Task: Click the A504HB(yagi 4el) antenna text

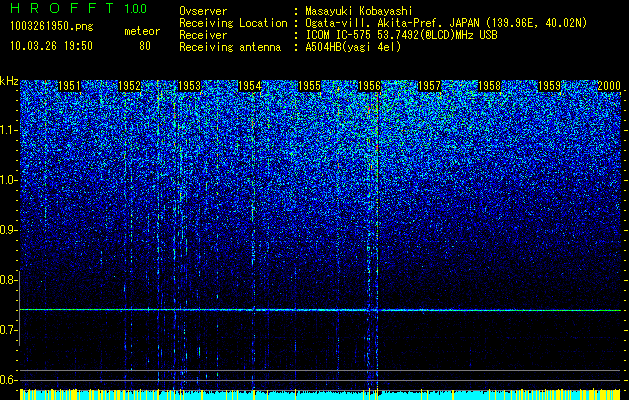Action: tap(353, 47)
